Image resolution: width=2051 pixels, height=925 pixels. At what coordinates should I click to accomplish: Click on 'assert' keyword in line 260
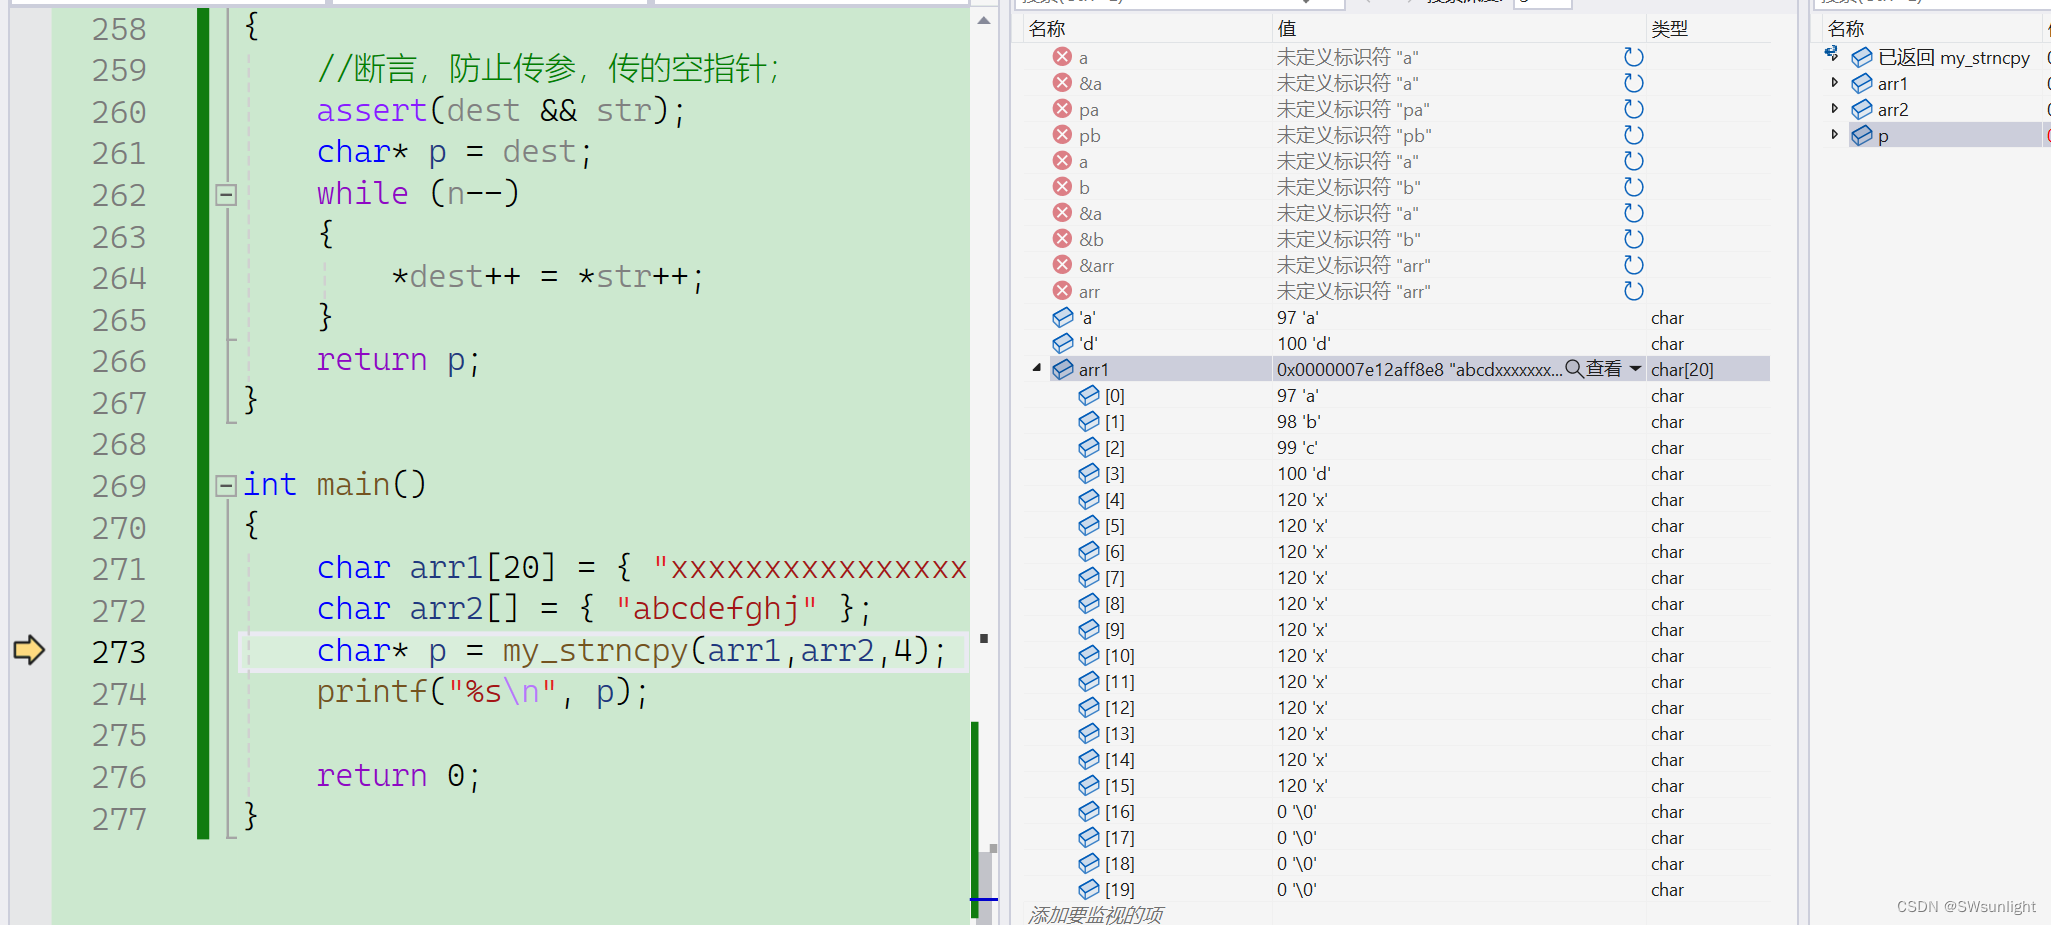372,110
